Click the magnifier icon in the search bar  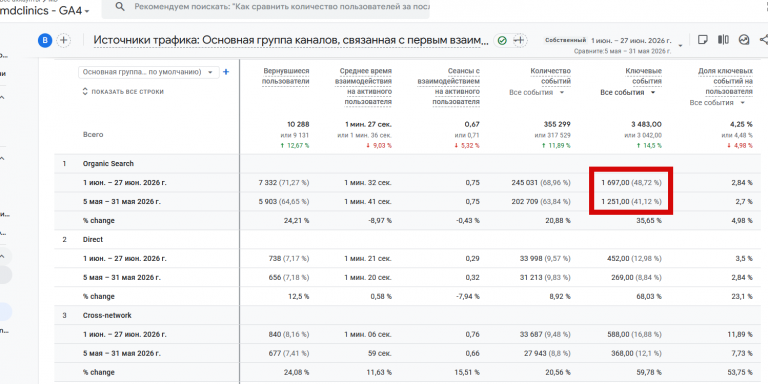pos(120,7)
